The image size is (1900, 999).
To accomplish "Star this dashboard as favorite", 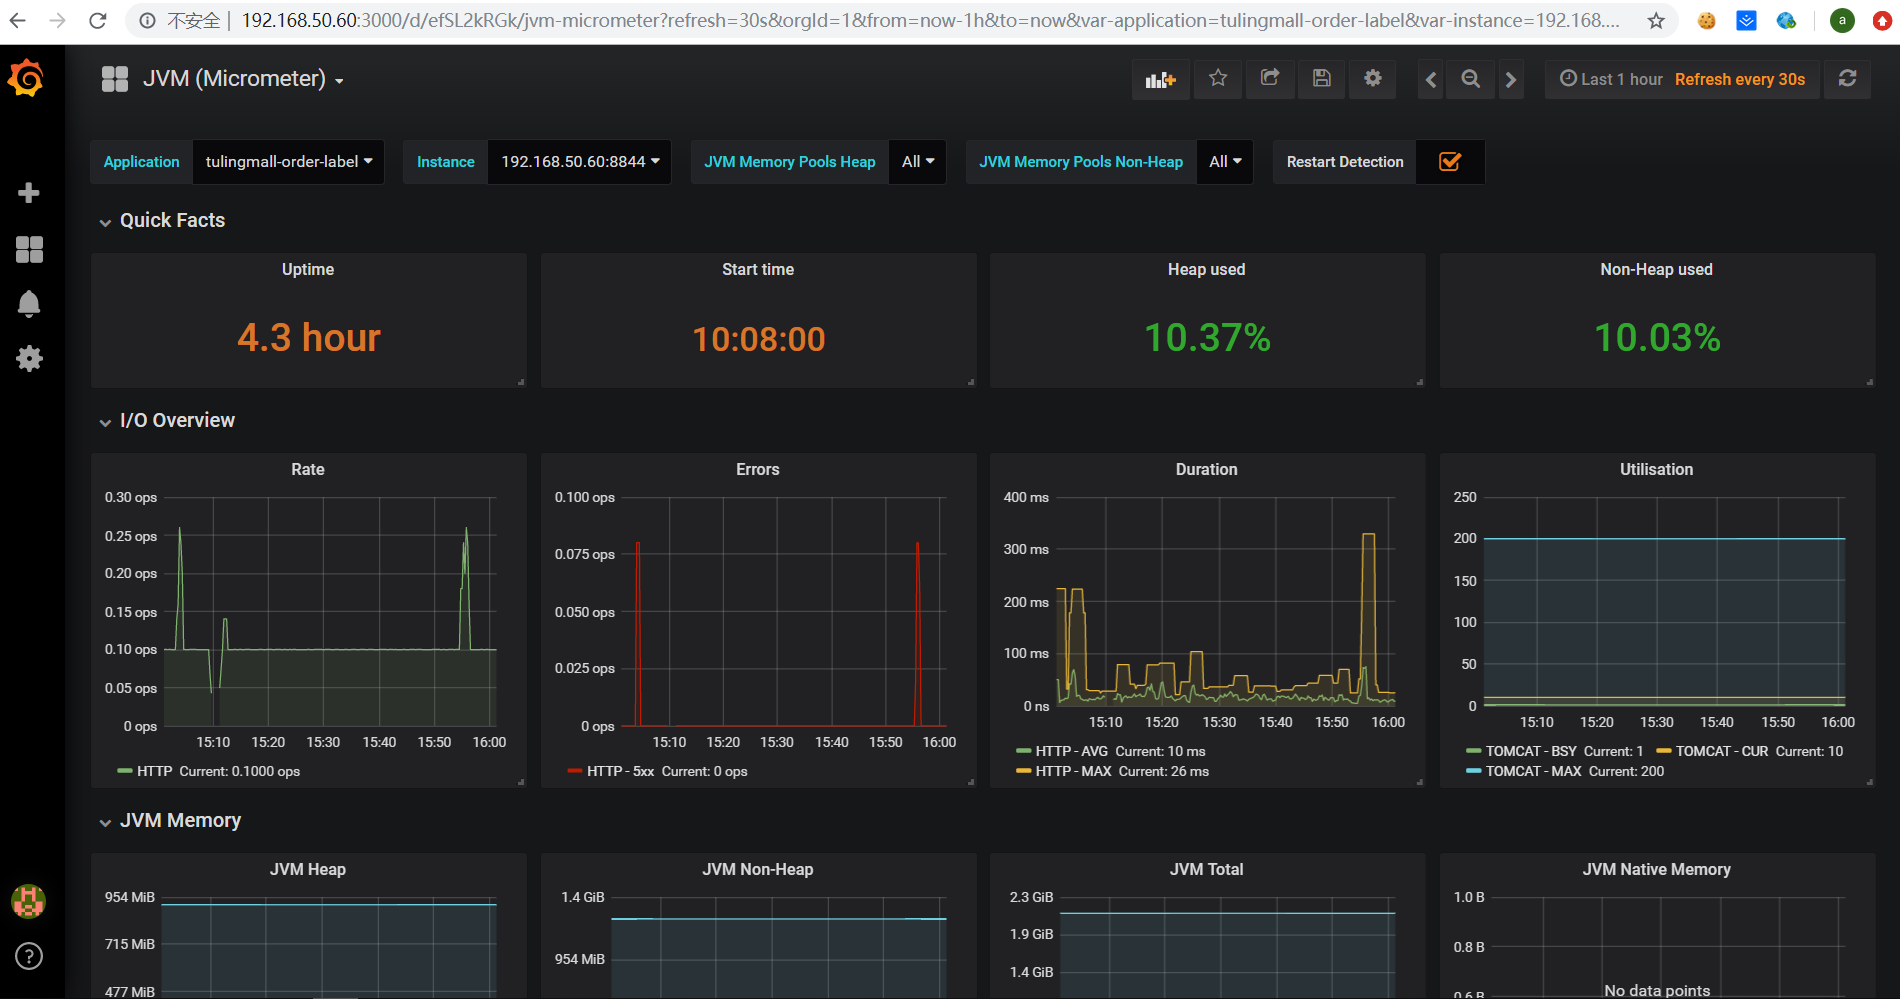I will pos(1217,78).
